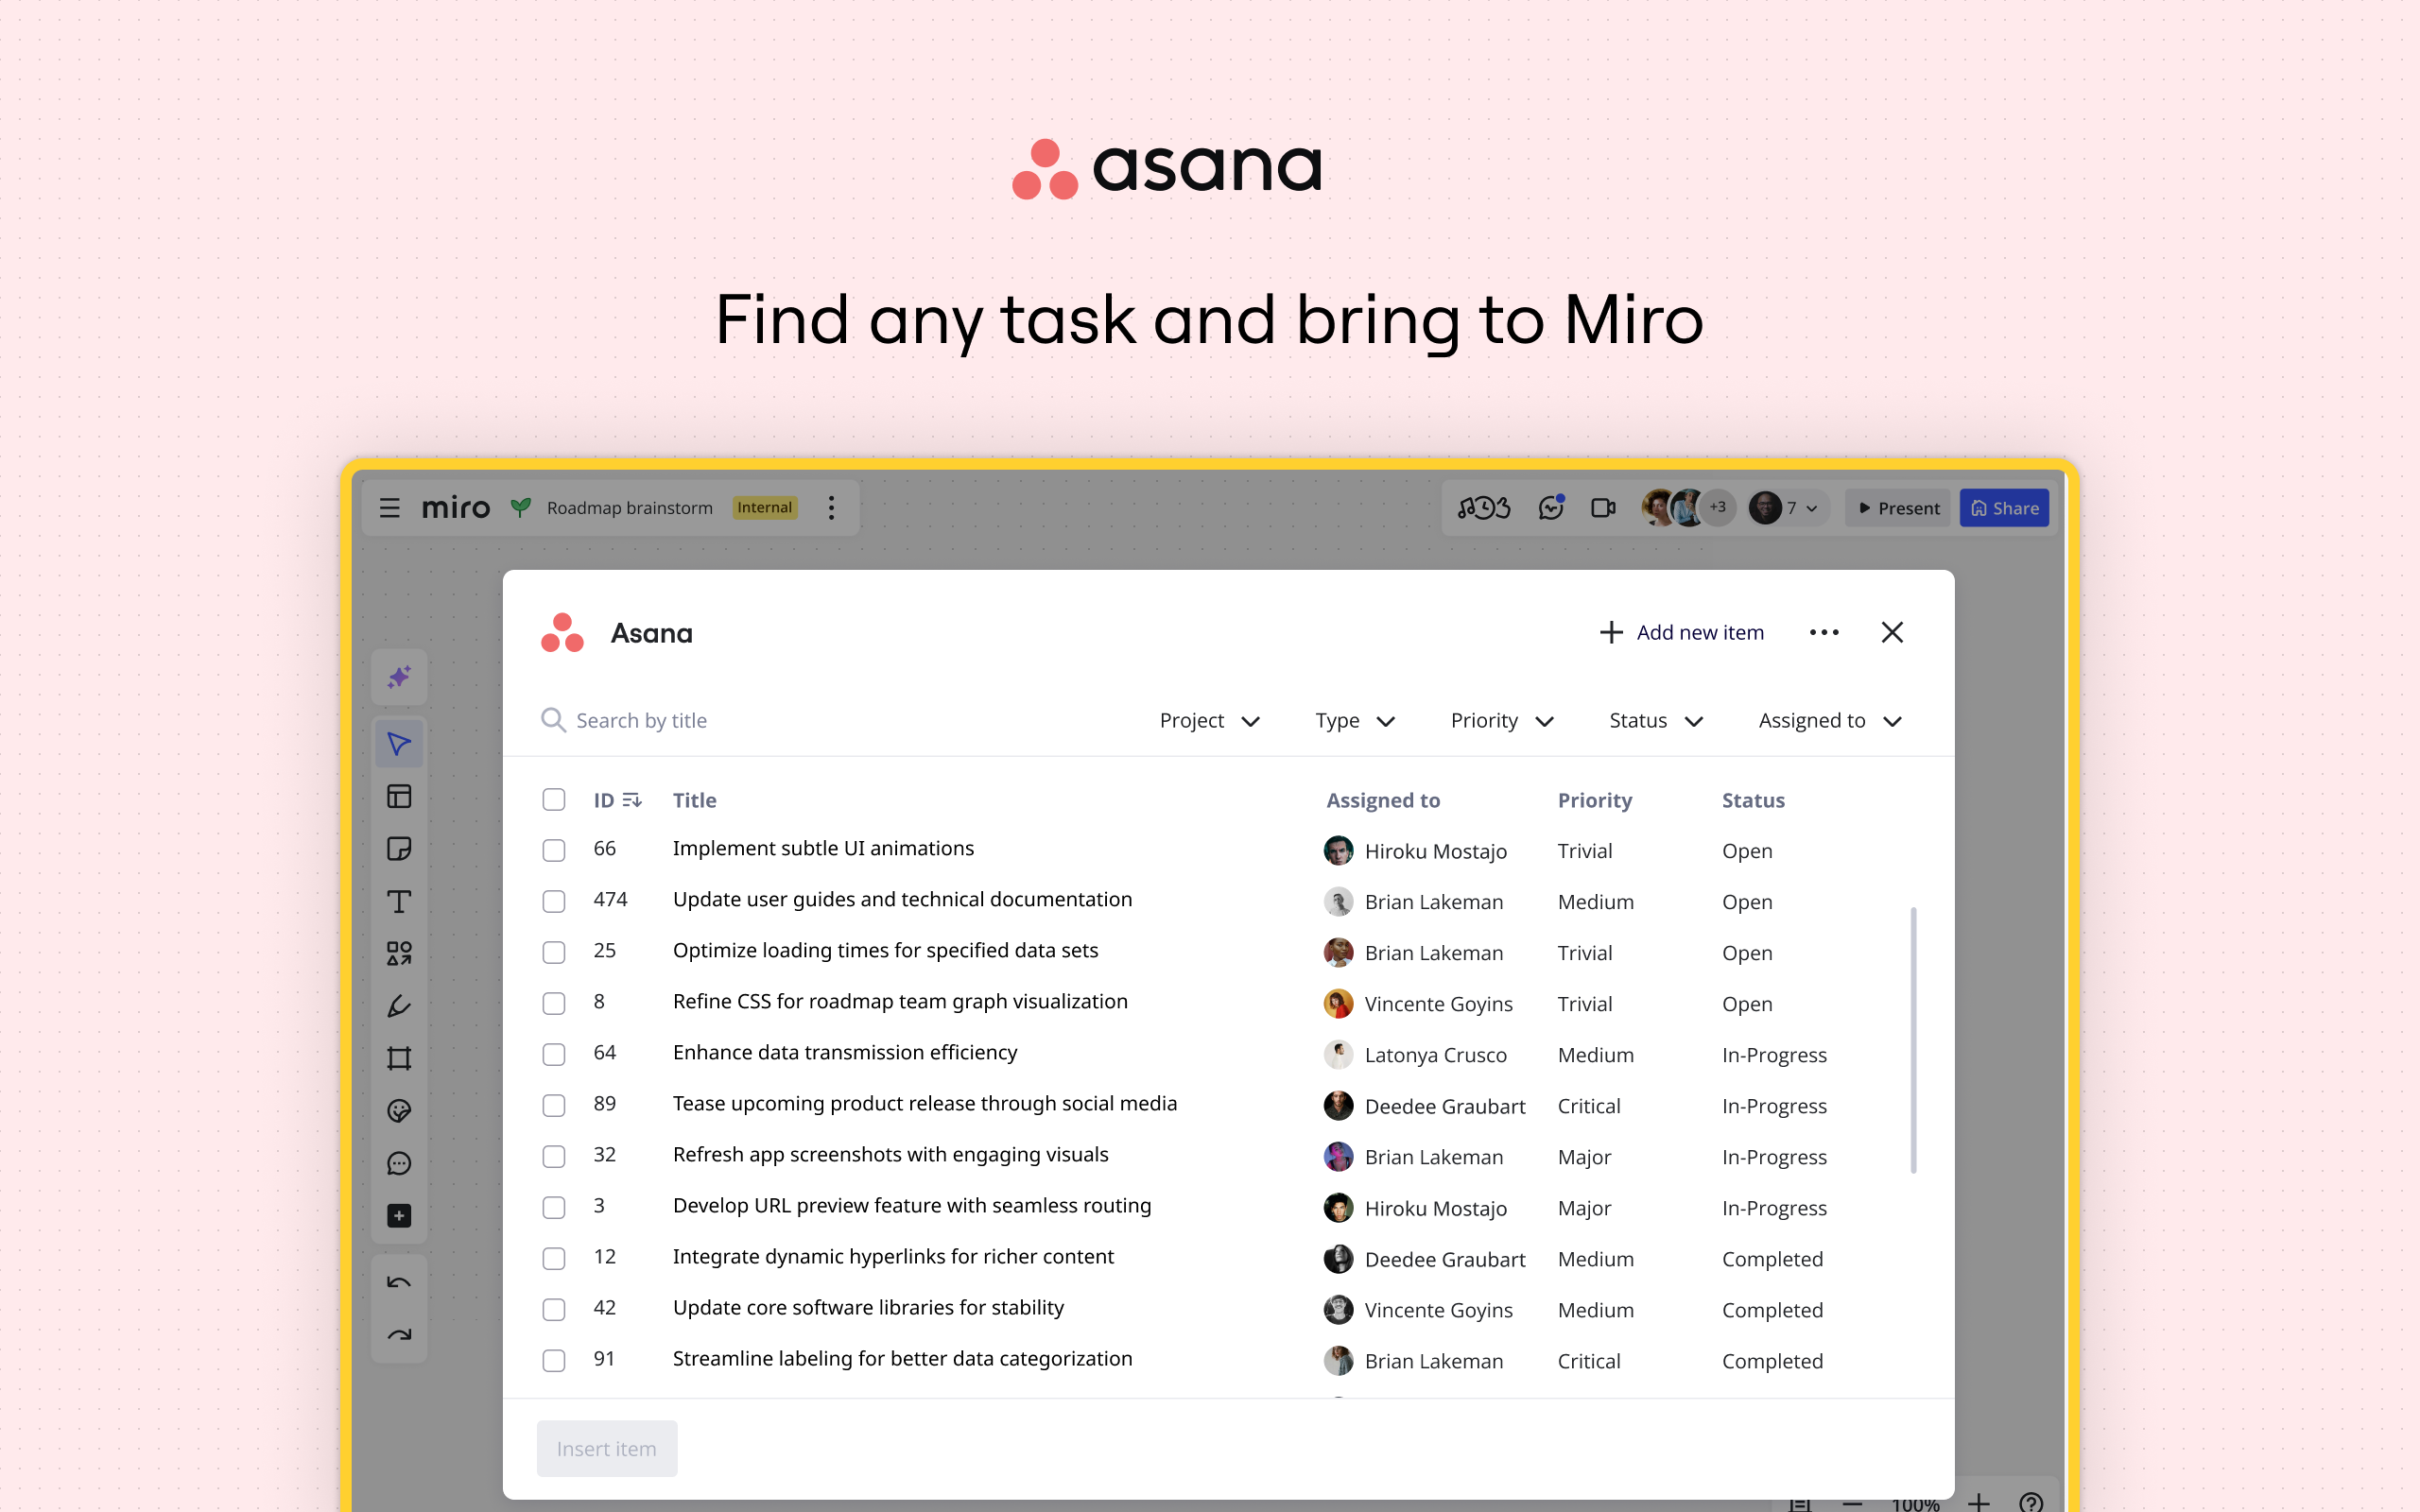Click the Present button
This screenshot has width=2420, height=1512.
click(x=1897, y=507)
